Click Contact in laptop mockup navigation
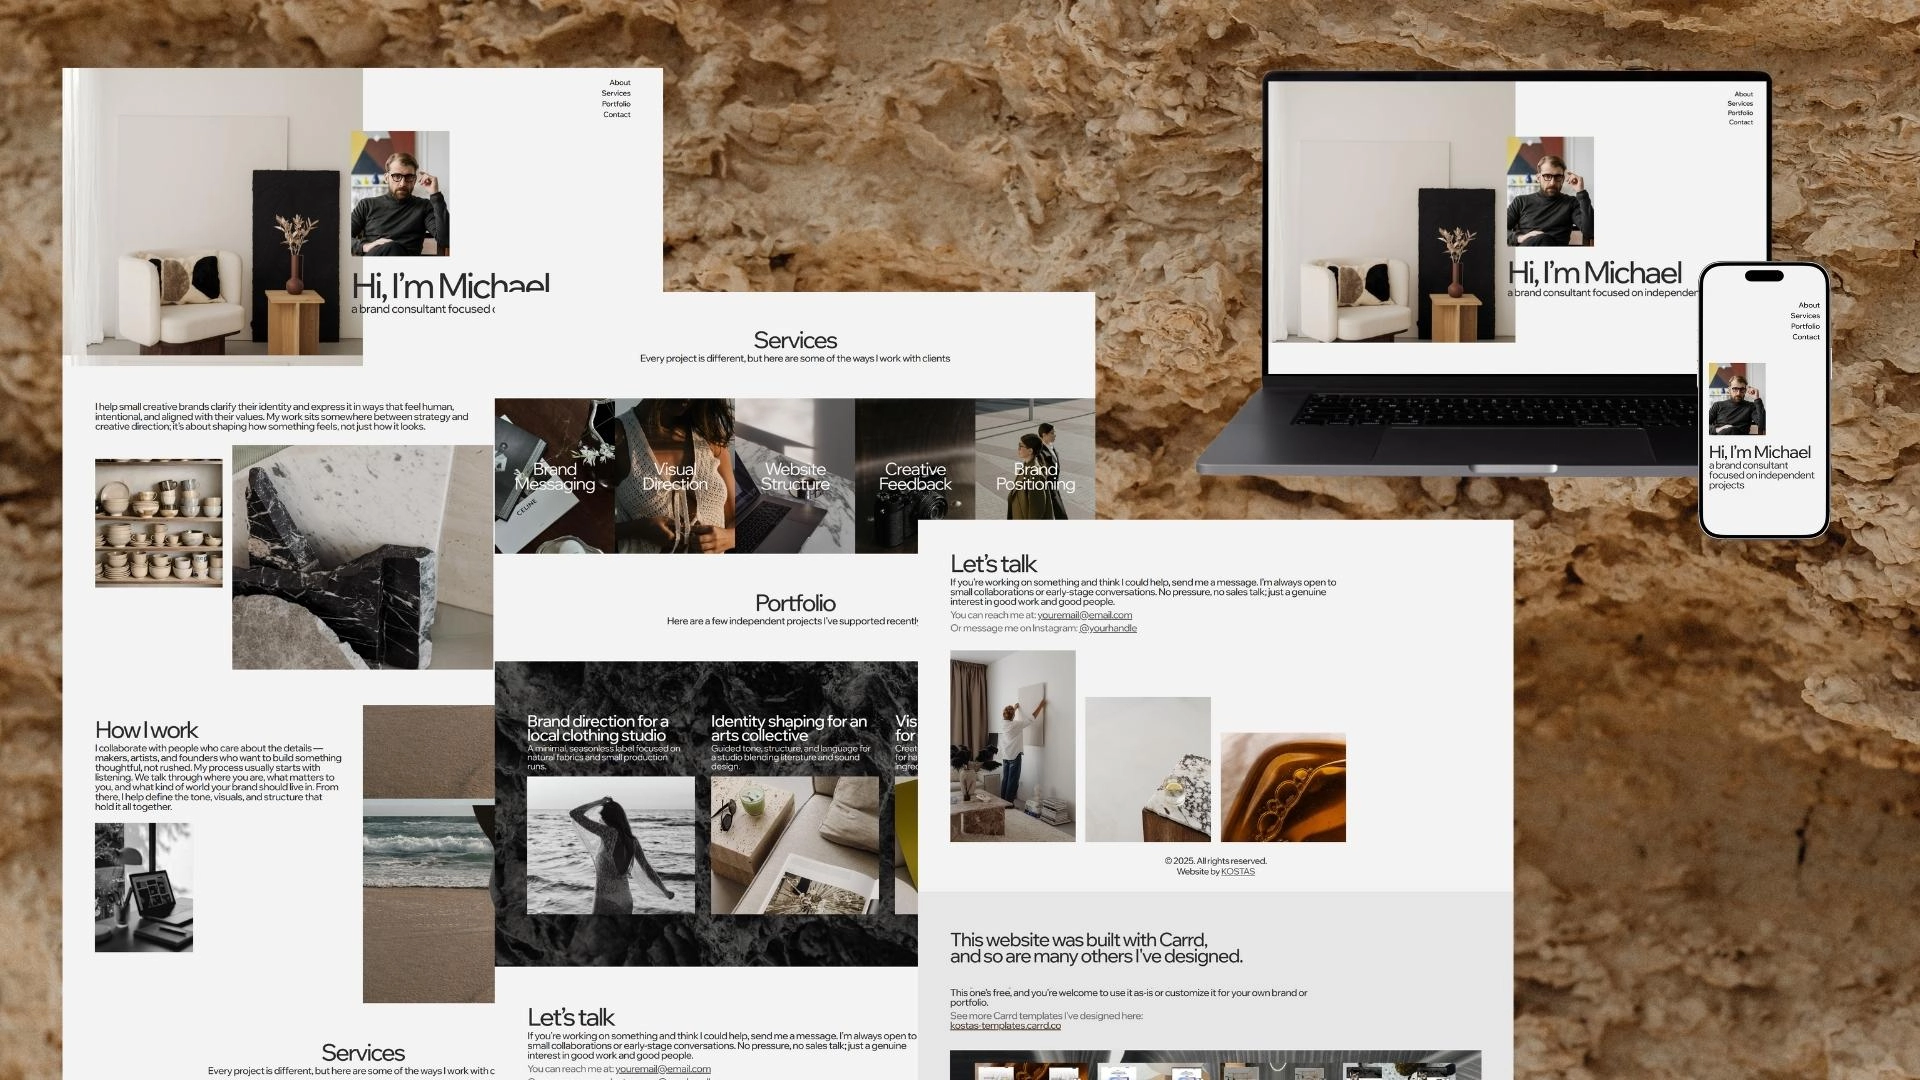The image size is (1920, 1080). 1740,123
